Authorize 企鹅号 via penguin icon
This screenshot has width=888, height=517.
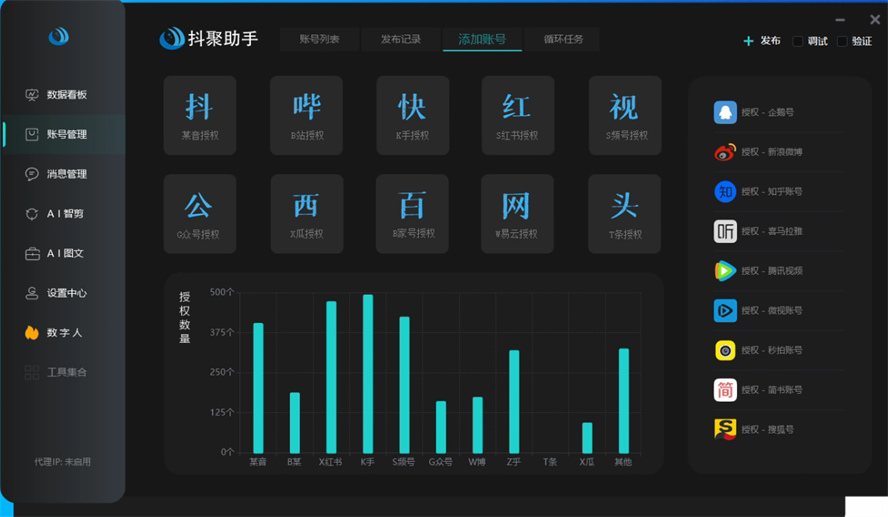coord(725,112)
